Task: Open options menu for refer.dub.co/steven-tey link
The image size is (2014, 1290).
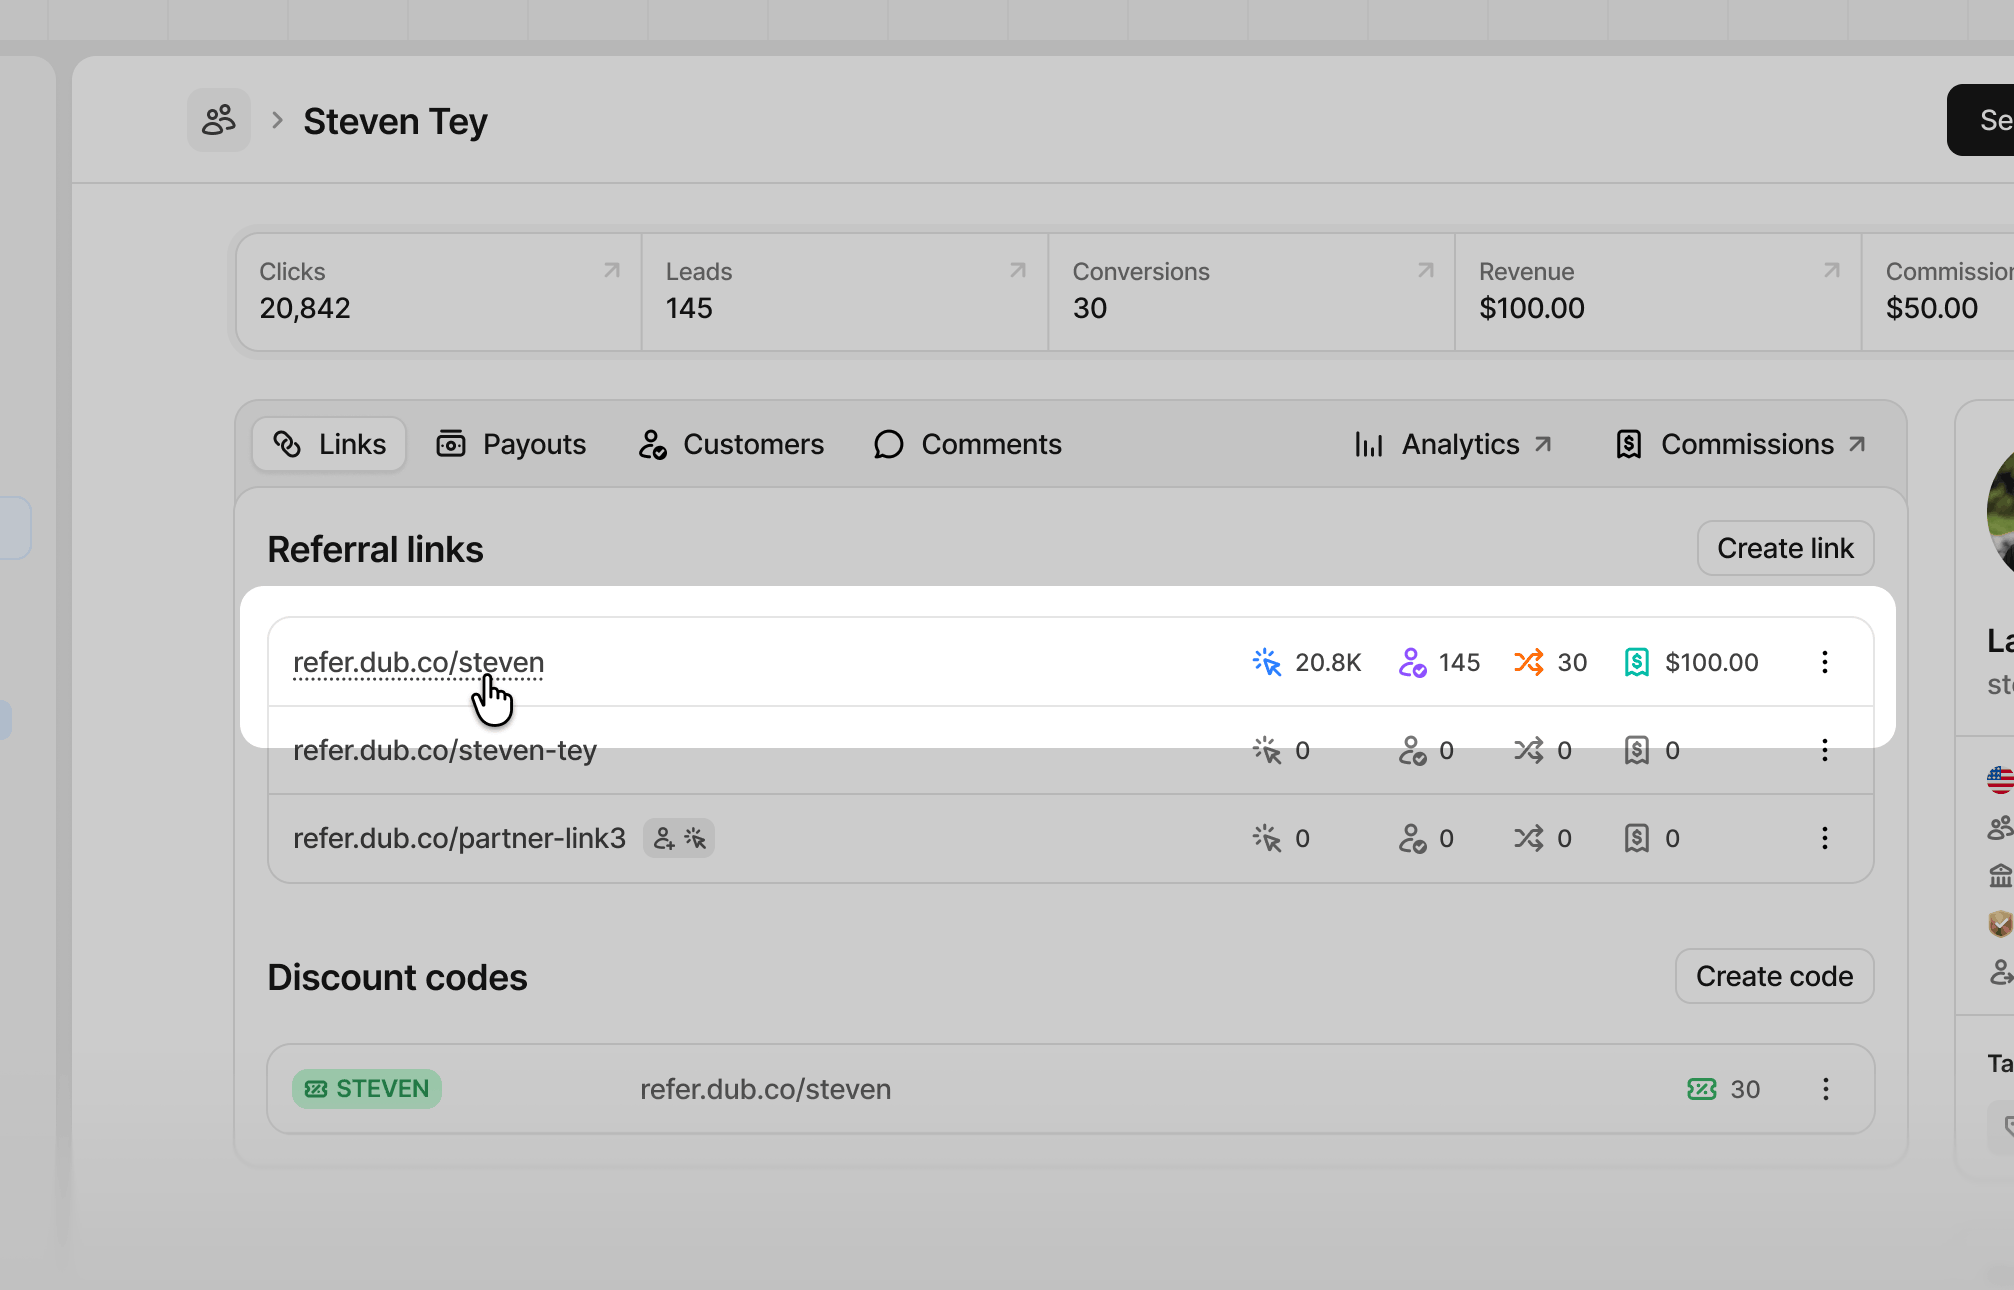Action: [x=1825, y=750]
